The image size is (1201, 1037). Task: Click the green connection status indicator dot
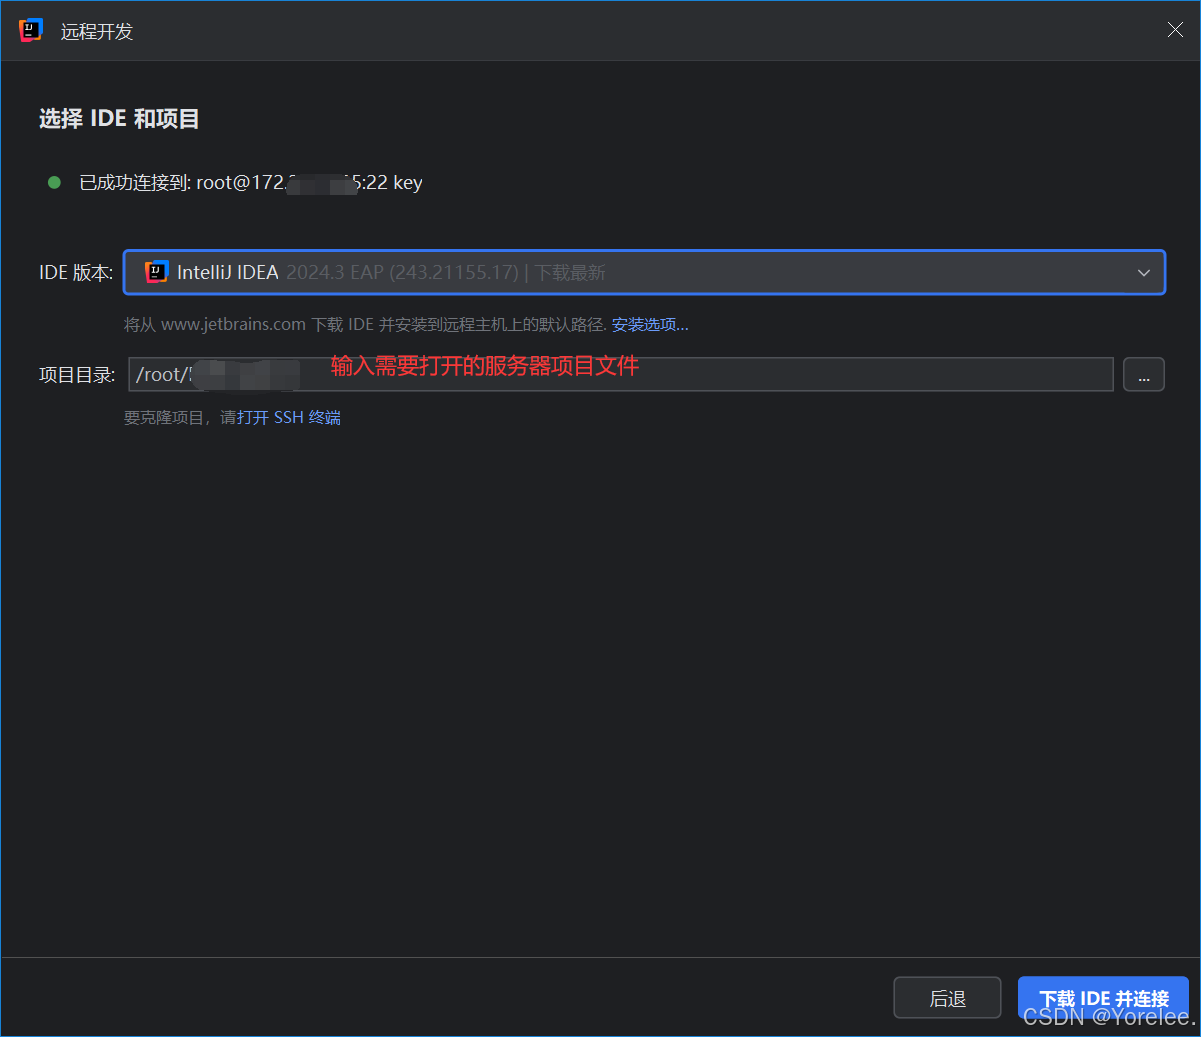(x=54, y=182)
